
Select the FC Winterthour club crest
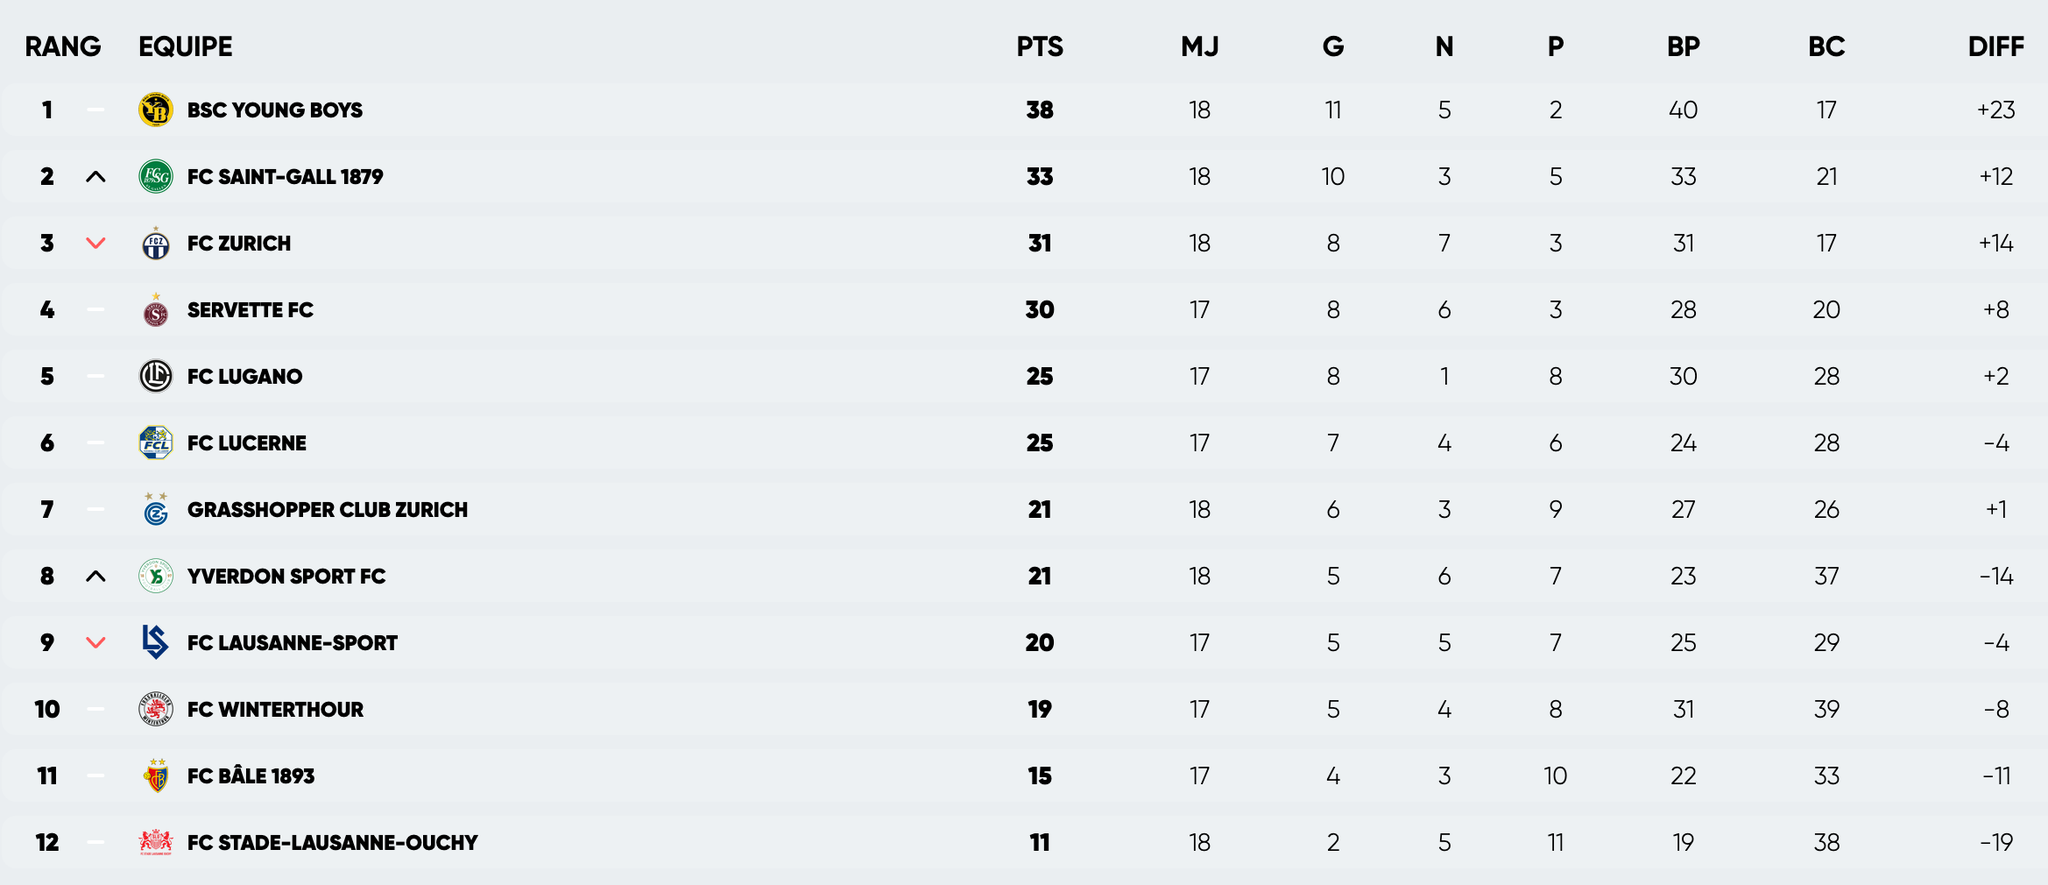[x=155, y=709]
